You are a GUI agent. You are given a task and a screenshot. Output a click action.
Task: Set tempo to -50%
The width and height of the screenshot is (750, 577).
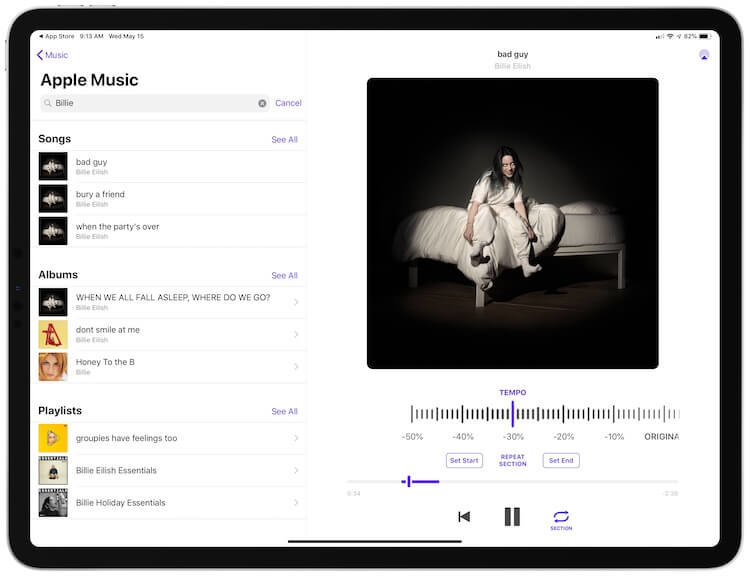pyautogui.click(x=412, y=437)
